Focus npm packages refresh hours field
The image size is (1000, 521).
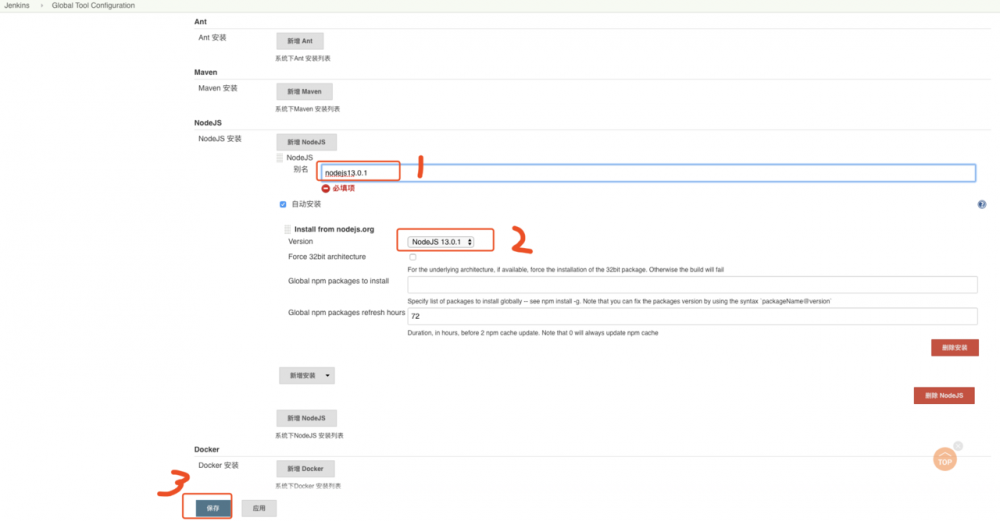(693, 316)
